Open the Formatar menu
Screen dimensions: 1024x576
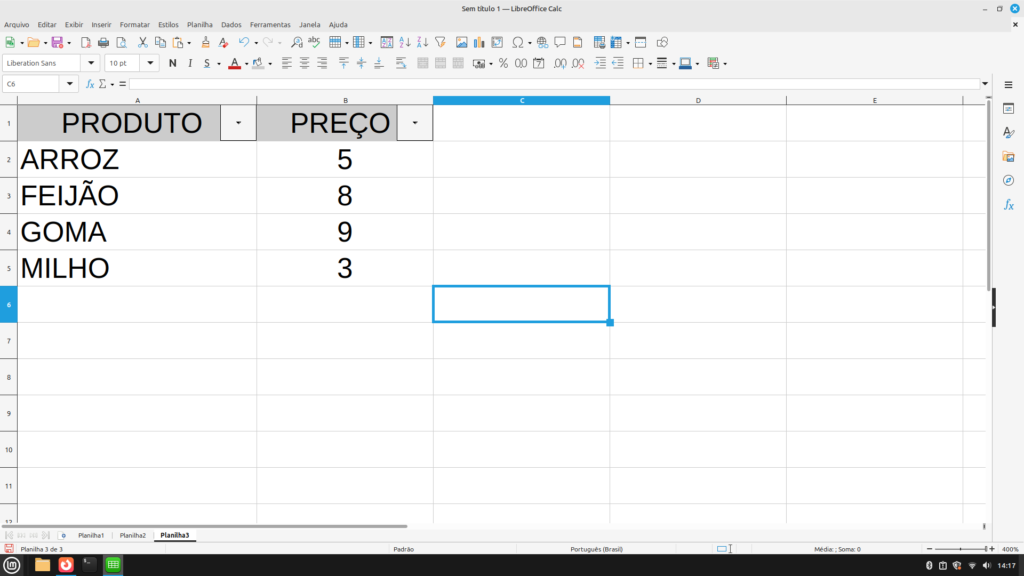coord(134,24)
